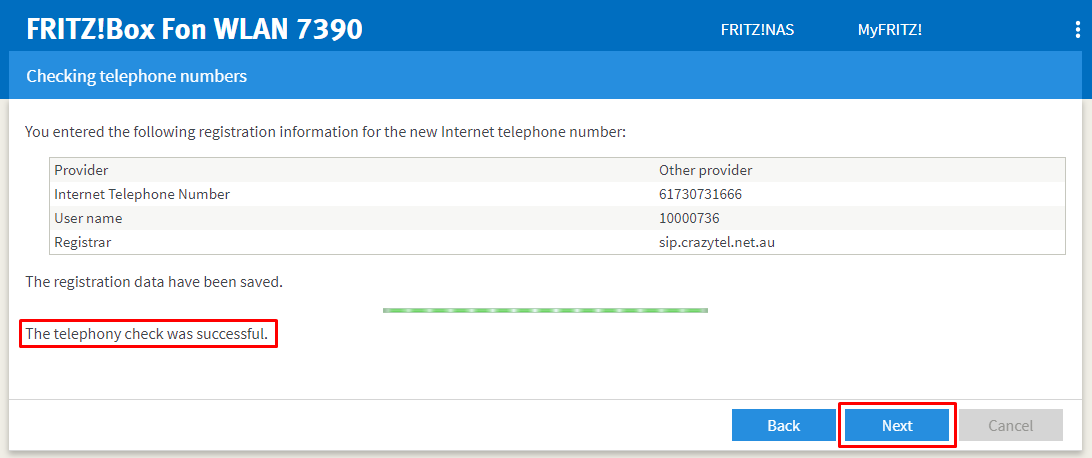Select the telephone number 61730731666
This screenshot has height=458, width=1092.
tap(700, 194)
